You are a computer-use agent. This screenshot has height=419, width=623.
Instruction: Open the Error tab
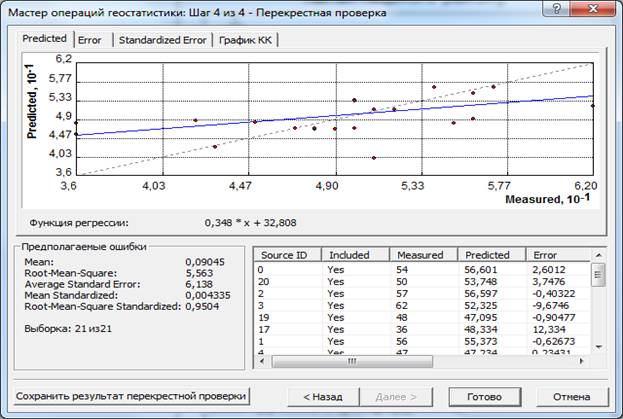pyautogui.click(x=90, y=40)
